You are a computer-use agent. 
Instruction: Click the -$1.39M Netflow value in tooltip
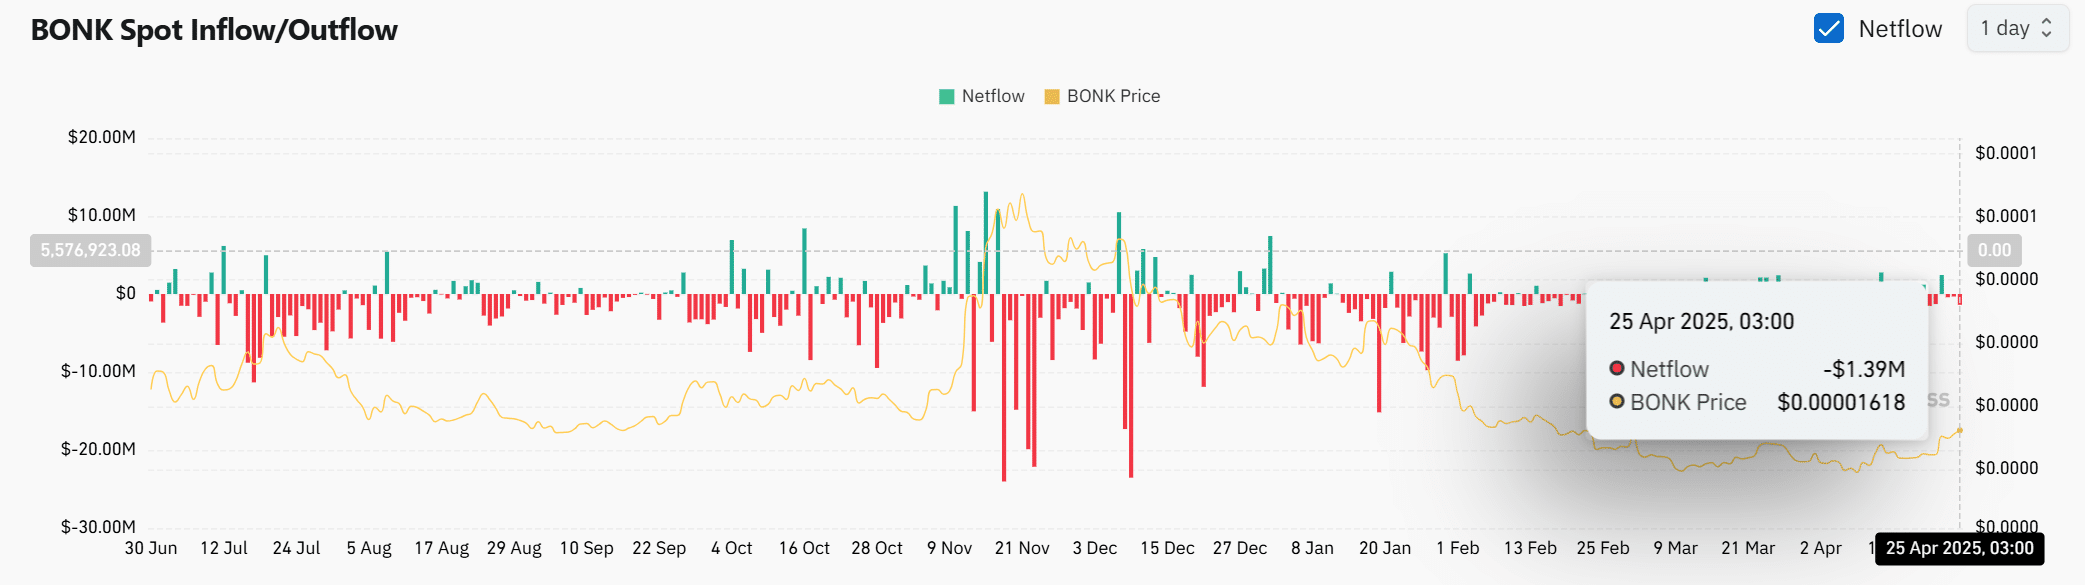click(1863, 369)
